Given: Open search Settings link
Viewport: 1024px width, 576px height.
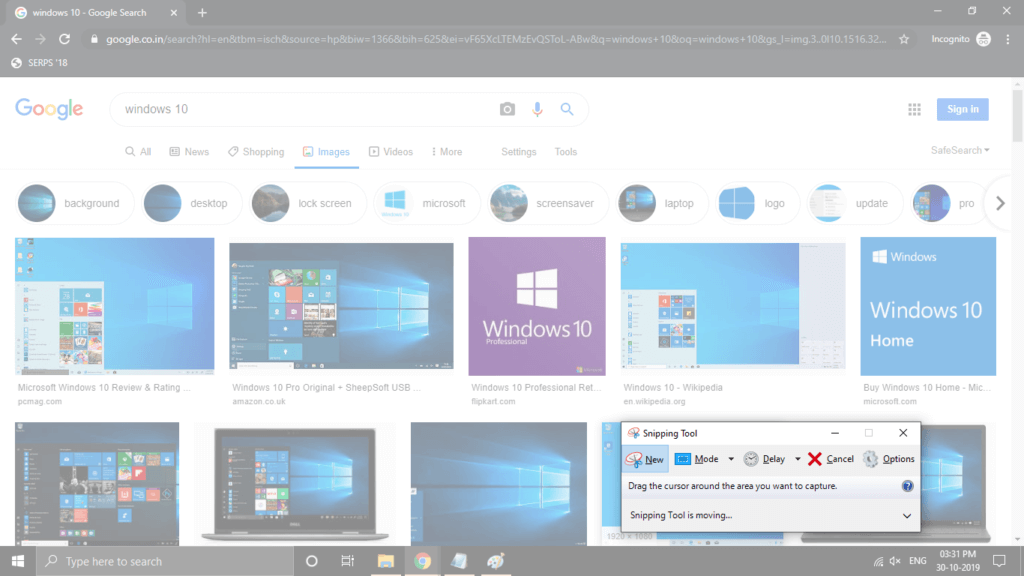Looking at the screenshot, I should click(519, 152).
